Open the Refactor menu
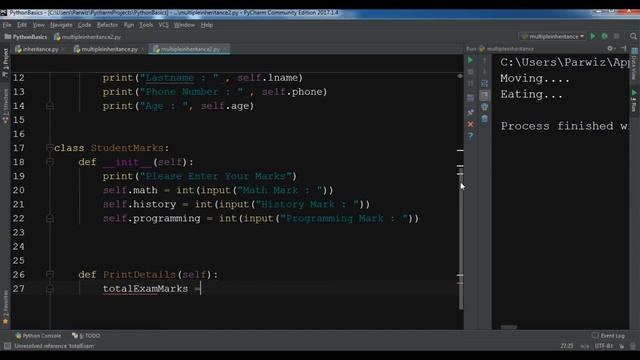 coord(107,25)
